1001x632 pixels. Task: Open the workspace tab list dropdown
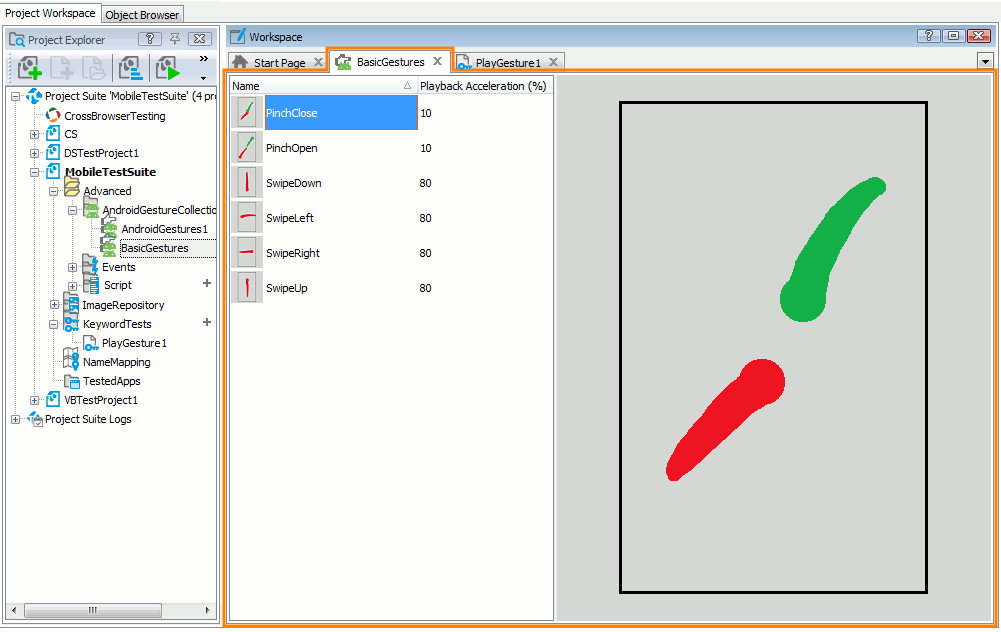(985, 61)
